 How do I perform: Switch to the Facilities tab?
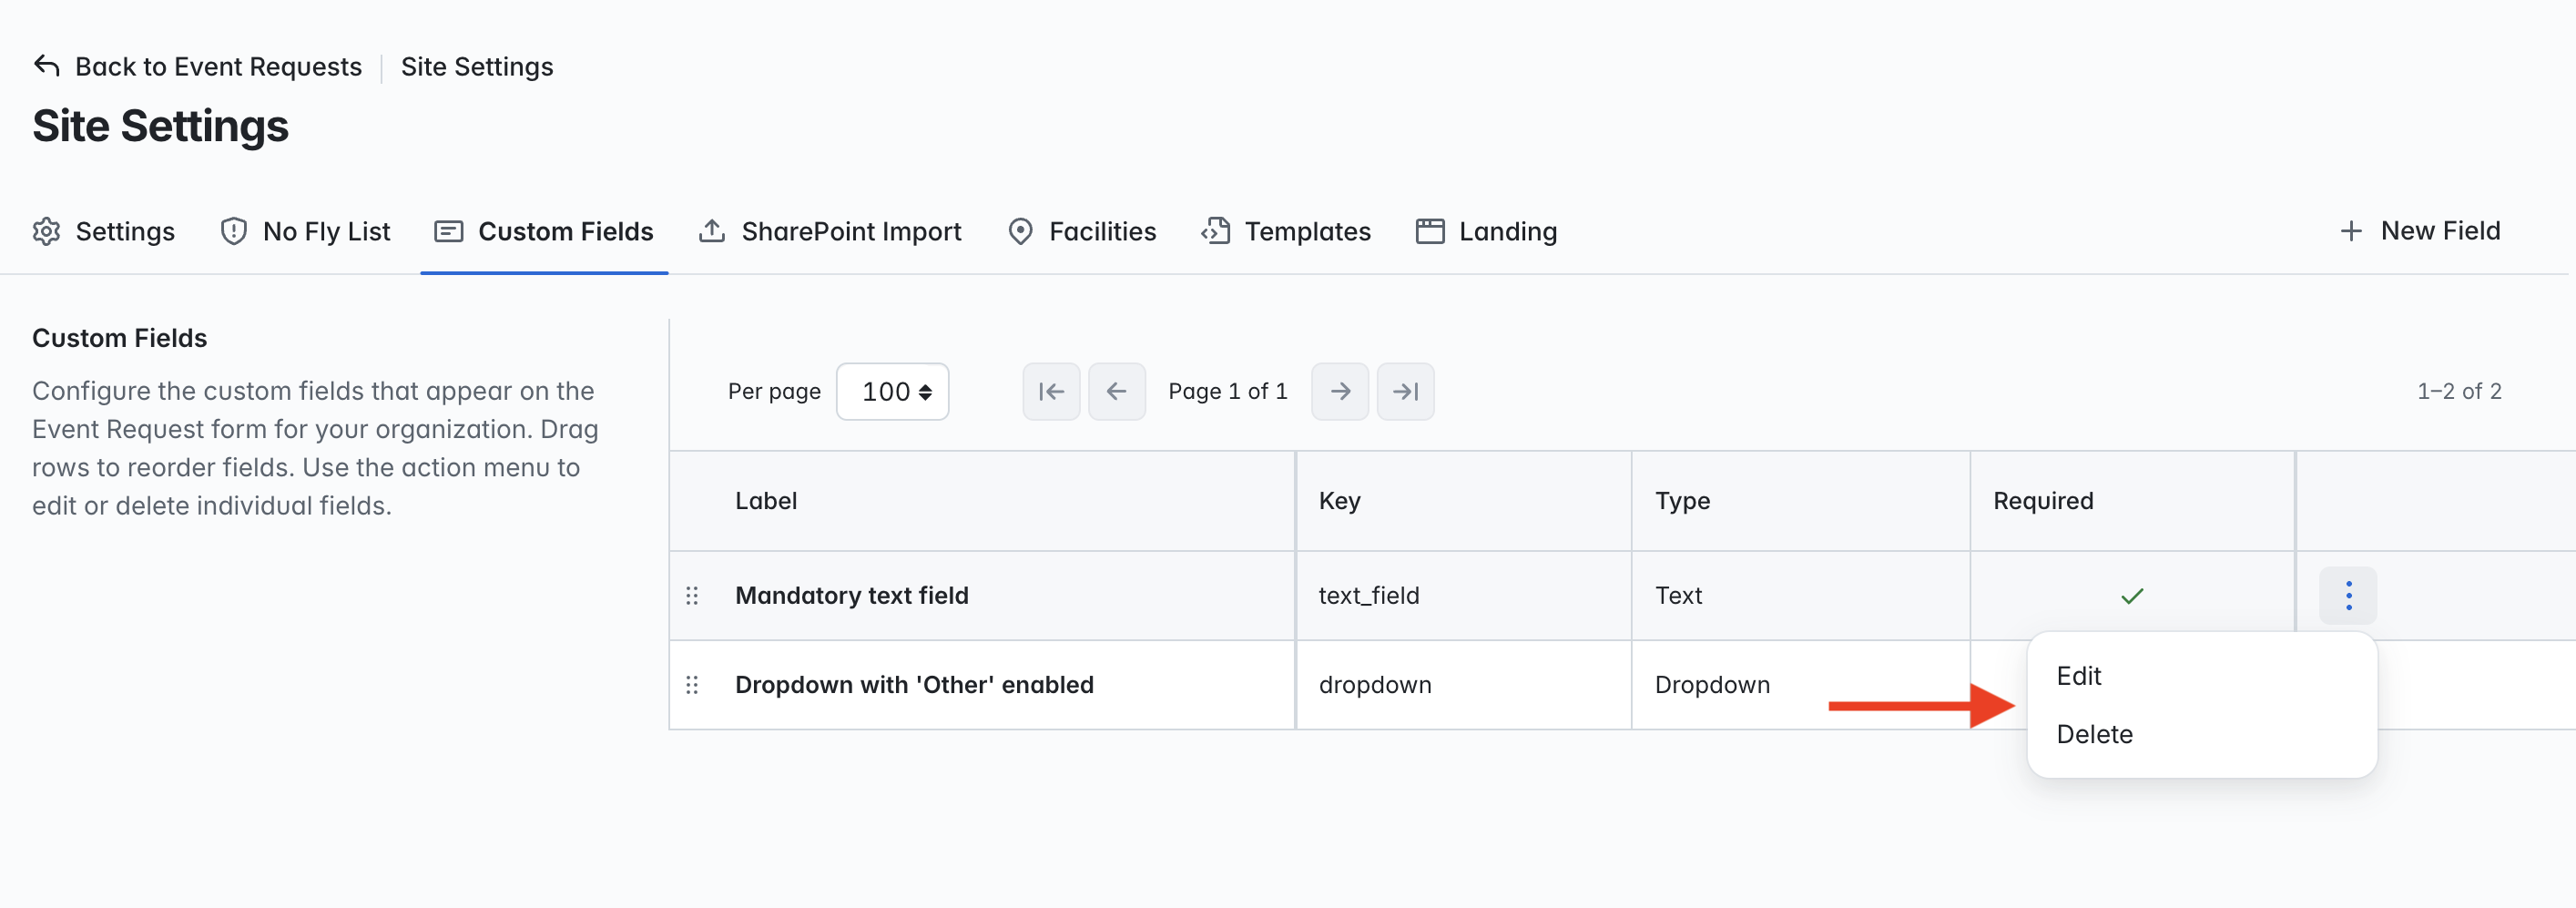click(1082, 231)
